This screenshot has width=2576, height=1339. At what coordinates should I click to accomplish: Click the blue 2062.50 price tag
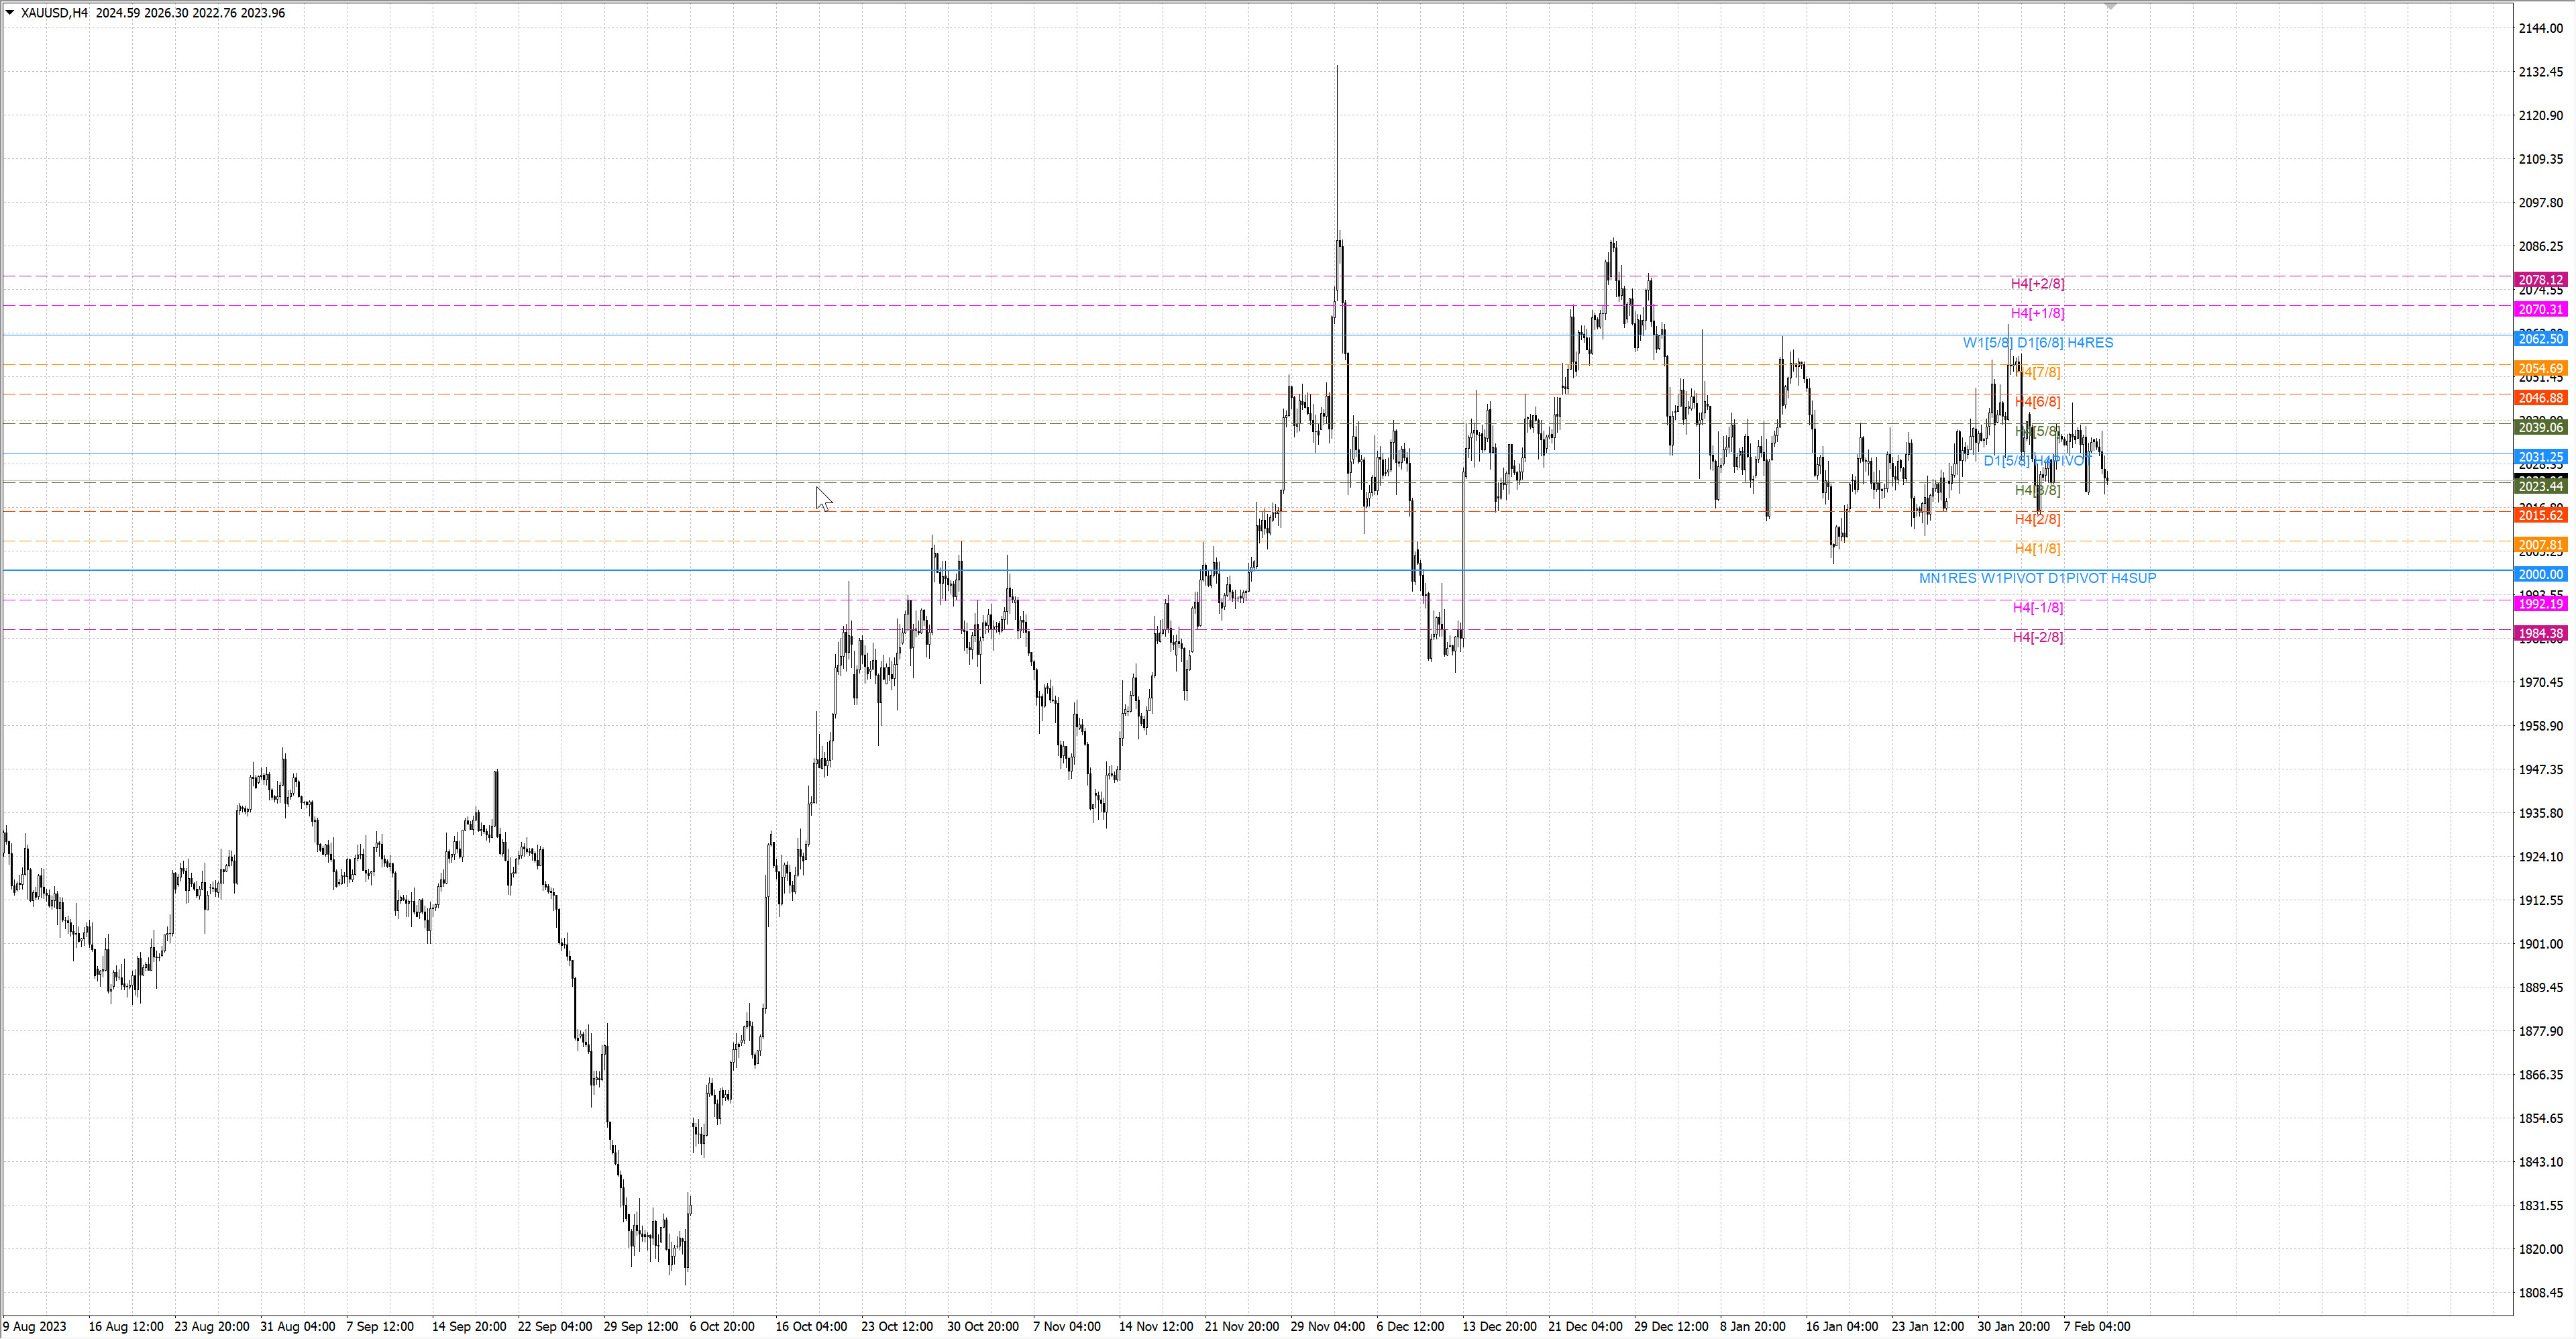click(2540, 339)
